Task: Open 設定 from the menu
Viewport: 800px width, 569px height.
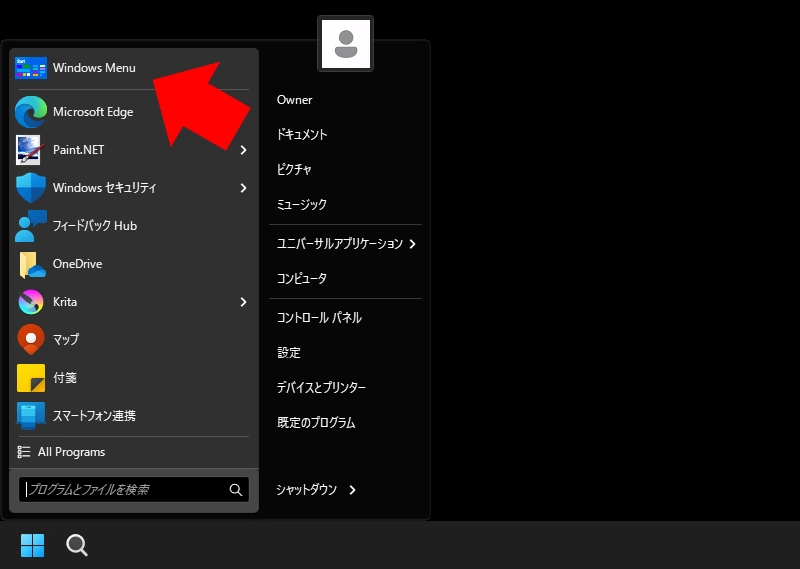Action: [x=289, y=353]
